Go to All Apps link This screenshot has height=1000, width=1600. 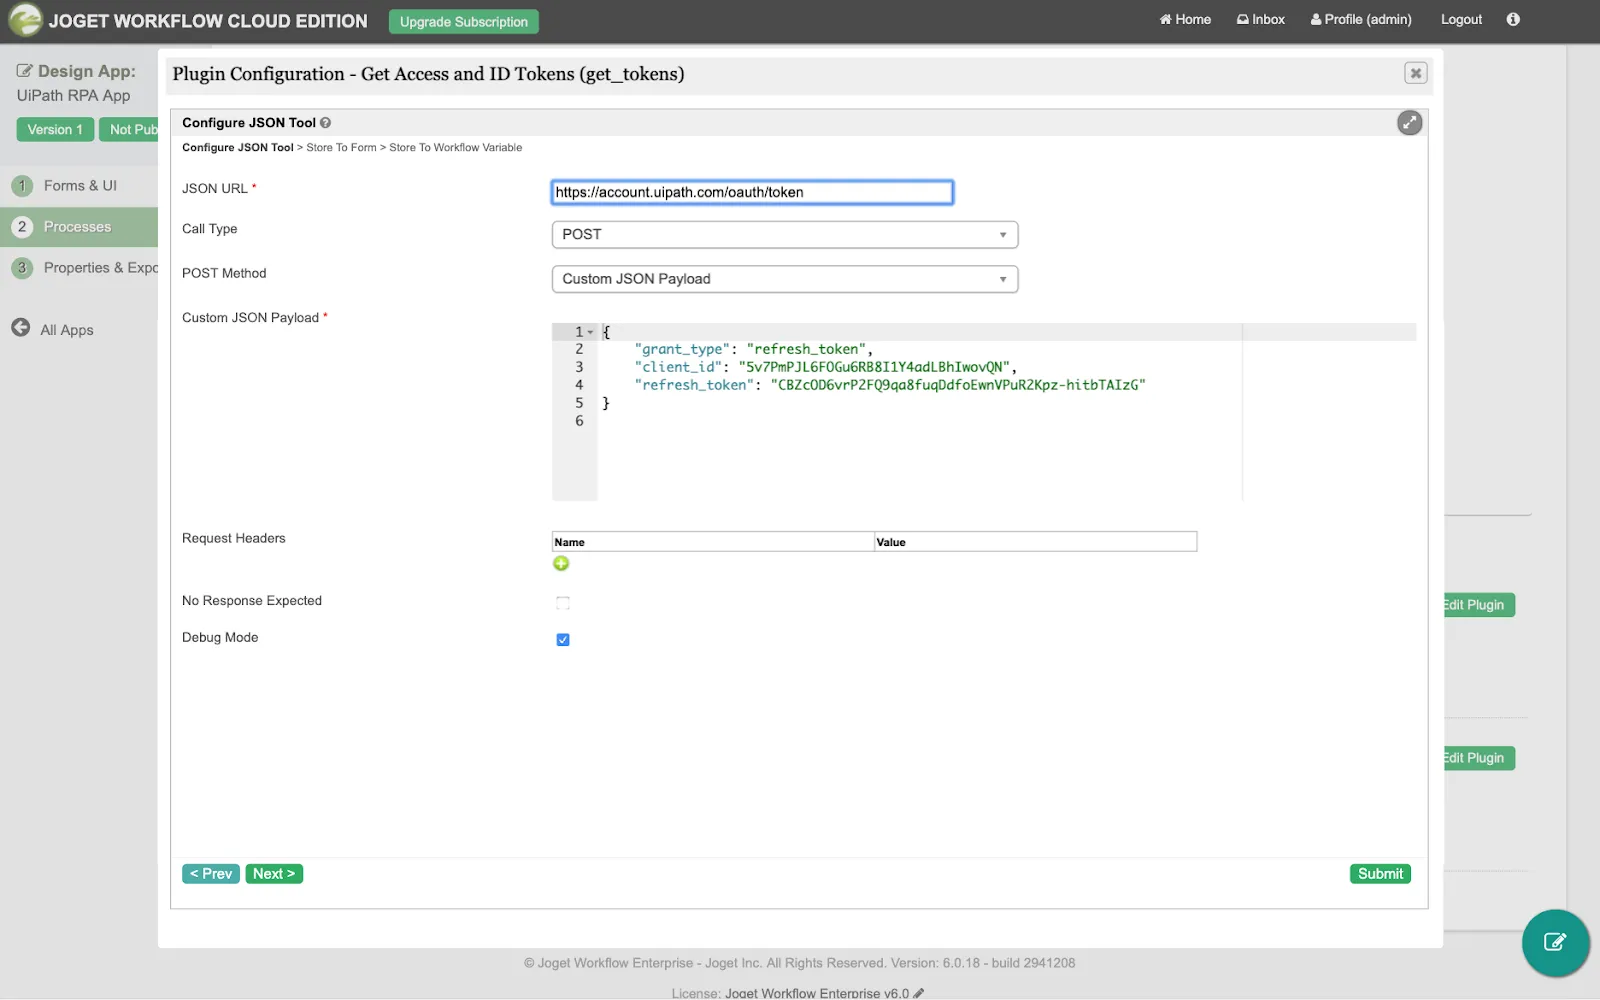[x=67, y=330]
